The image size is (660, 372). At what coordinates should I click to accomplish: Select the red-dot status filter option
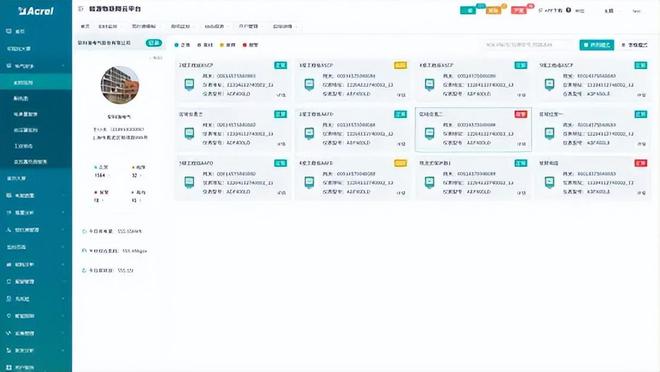coord(250,45)
